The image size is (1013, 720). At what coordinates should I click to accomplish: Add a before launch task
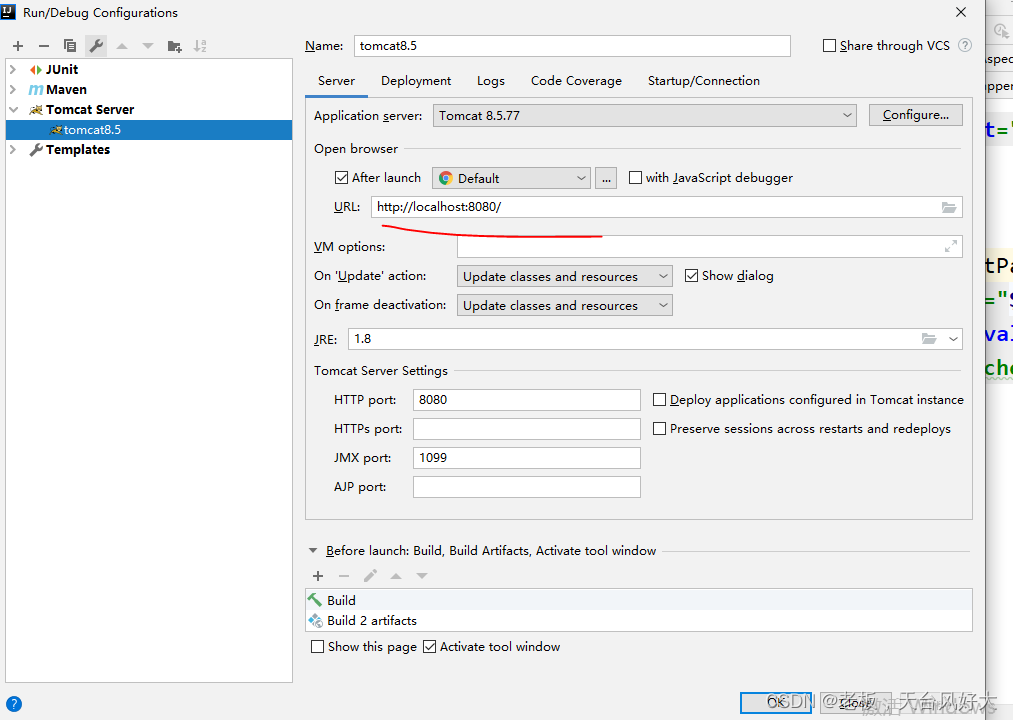click(x=318, y=576)
